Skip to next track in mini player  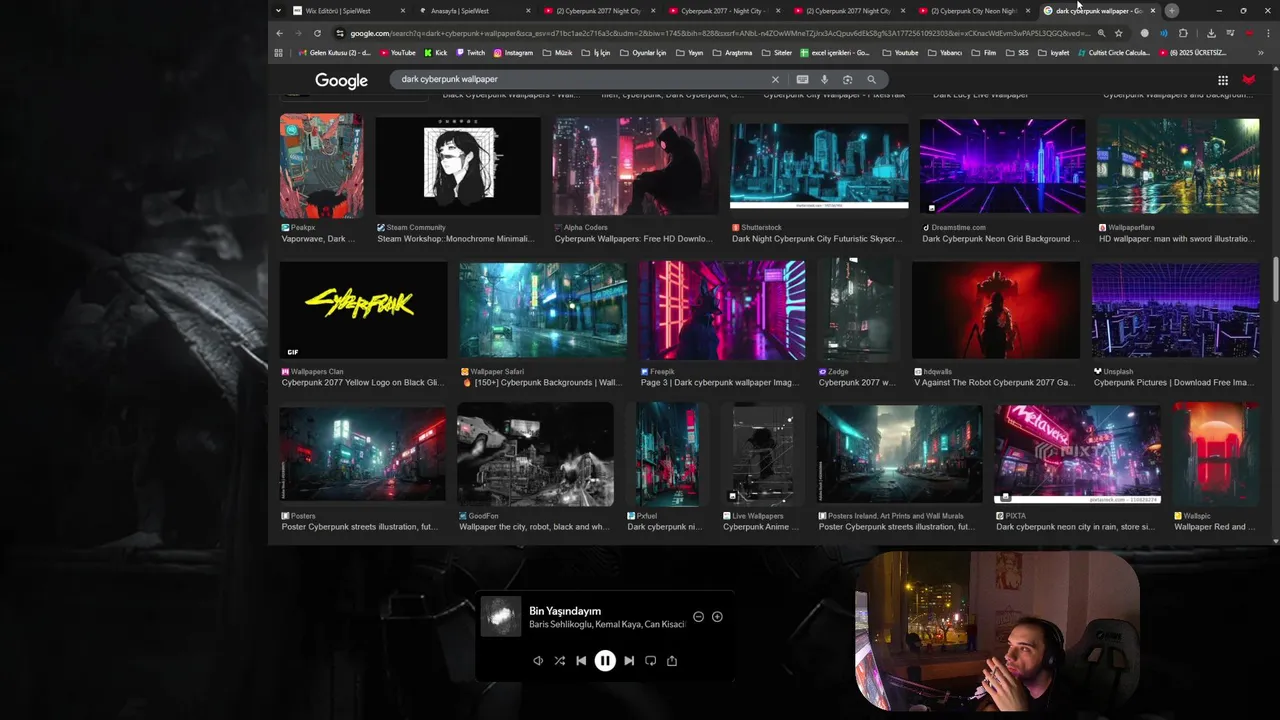[629, 660]
